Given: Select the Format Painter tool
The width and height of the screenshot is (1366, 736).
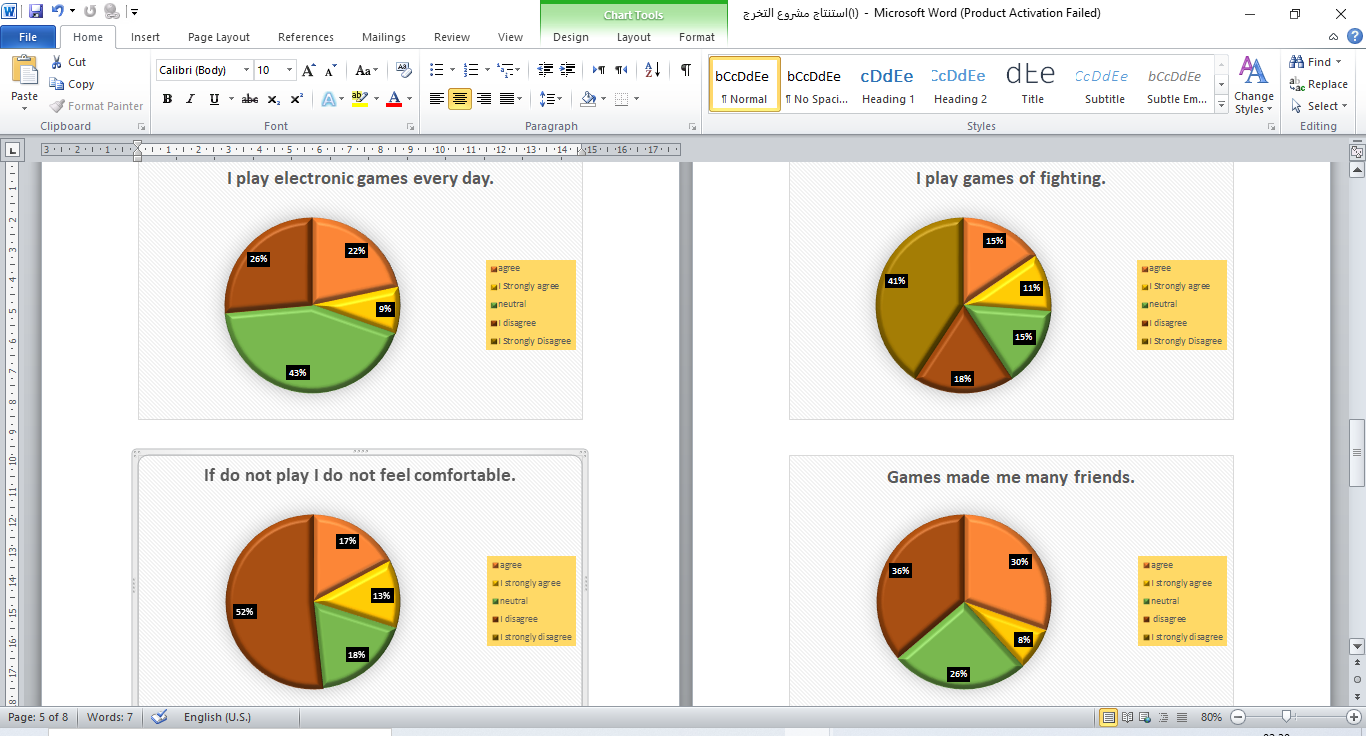Looking at the screenshot, I should tap(95, 105).
